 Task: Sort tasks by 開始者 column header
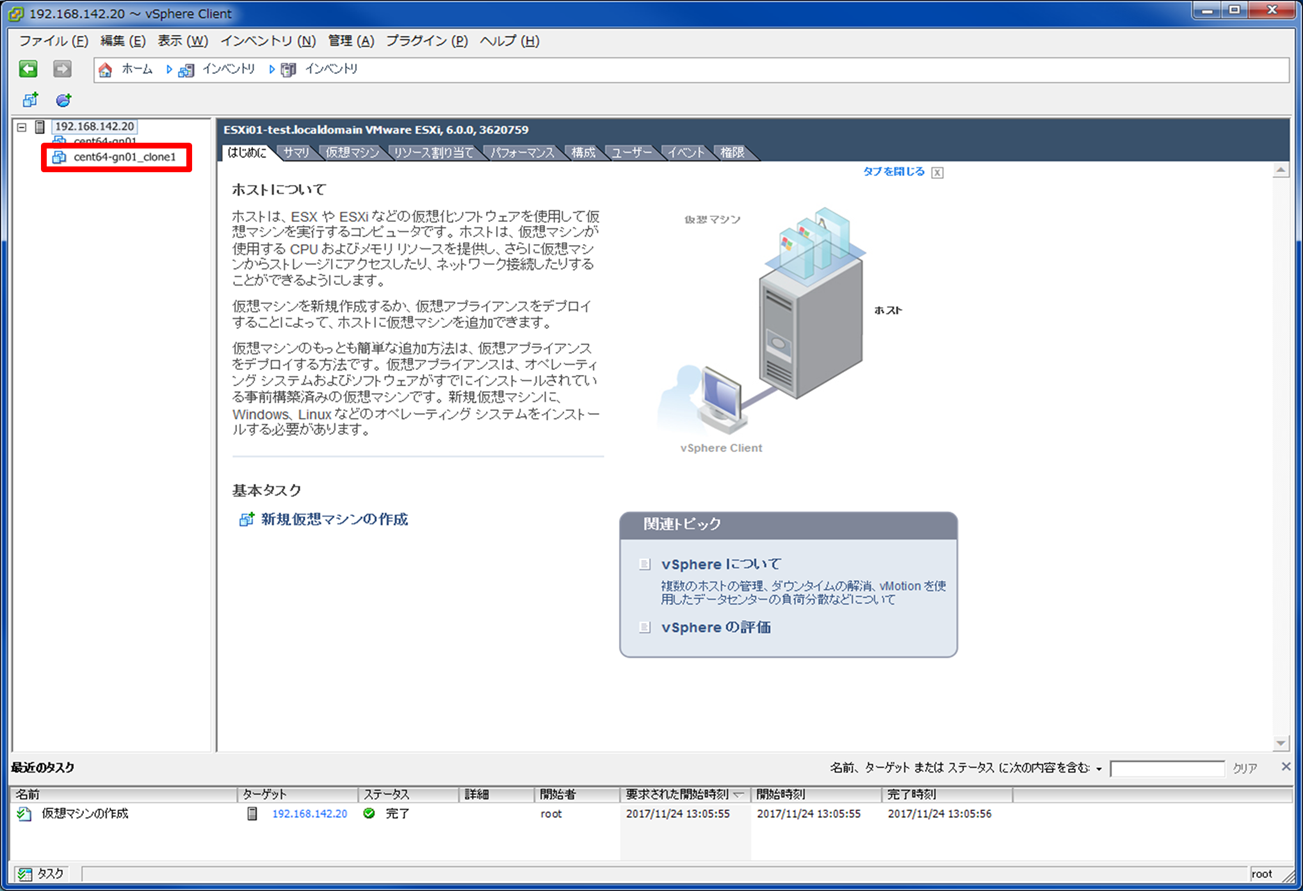coord(577,795)
